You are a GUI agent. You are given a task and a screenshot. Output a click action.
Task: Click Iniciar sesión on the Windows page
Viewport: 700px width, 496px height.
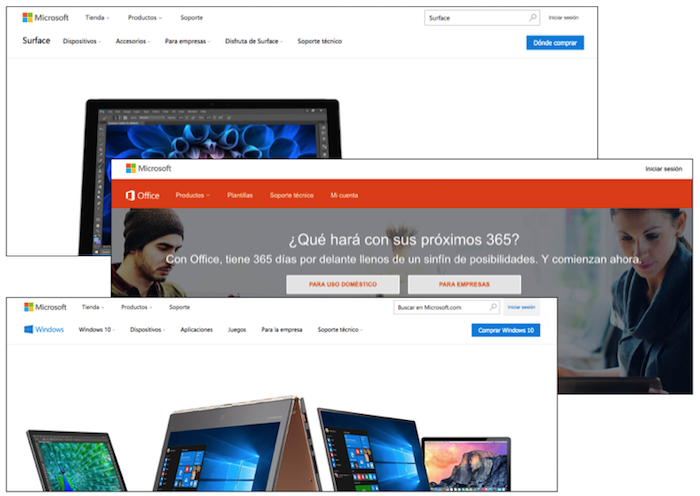pyautogui.click(x=521, y=307)
